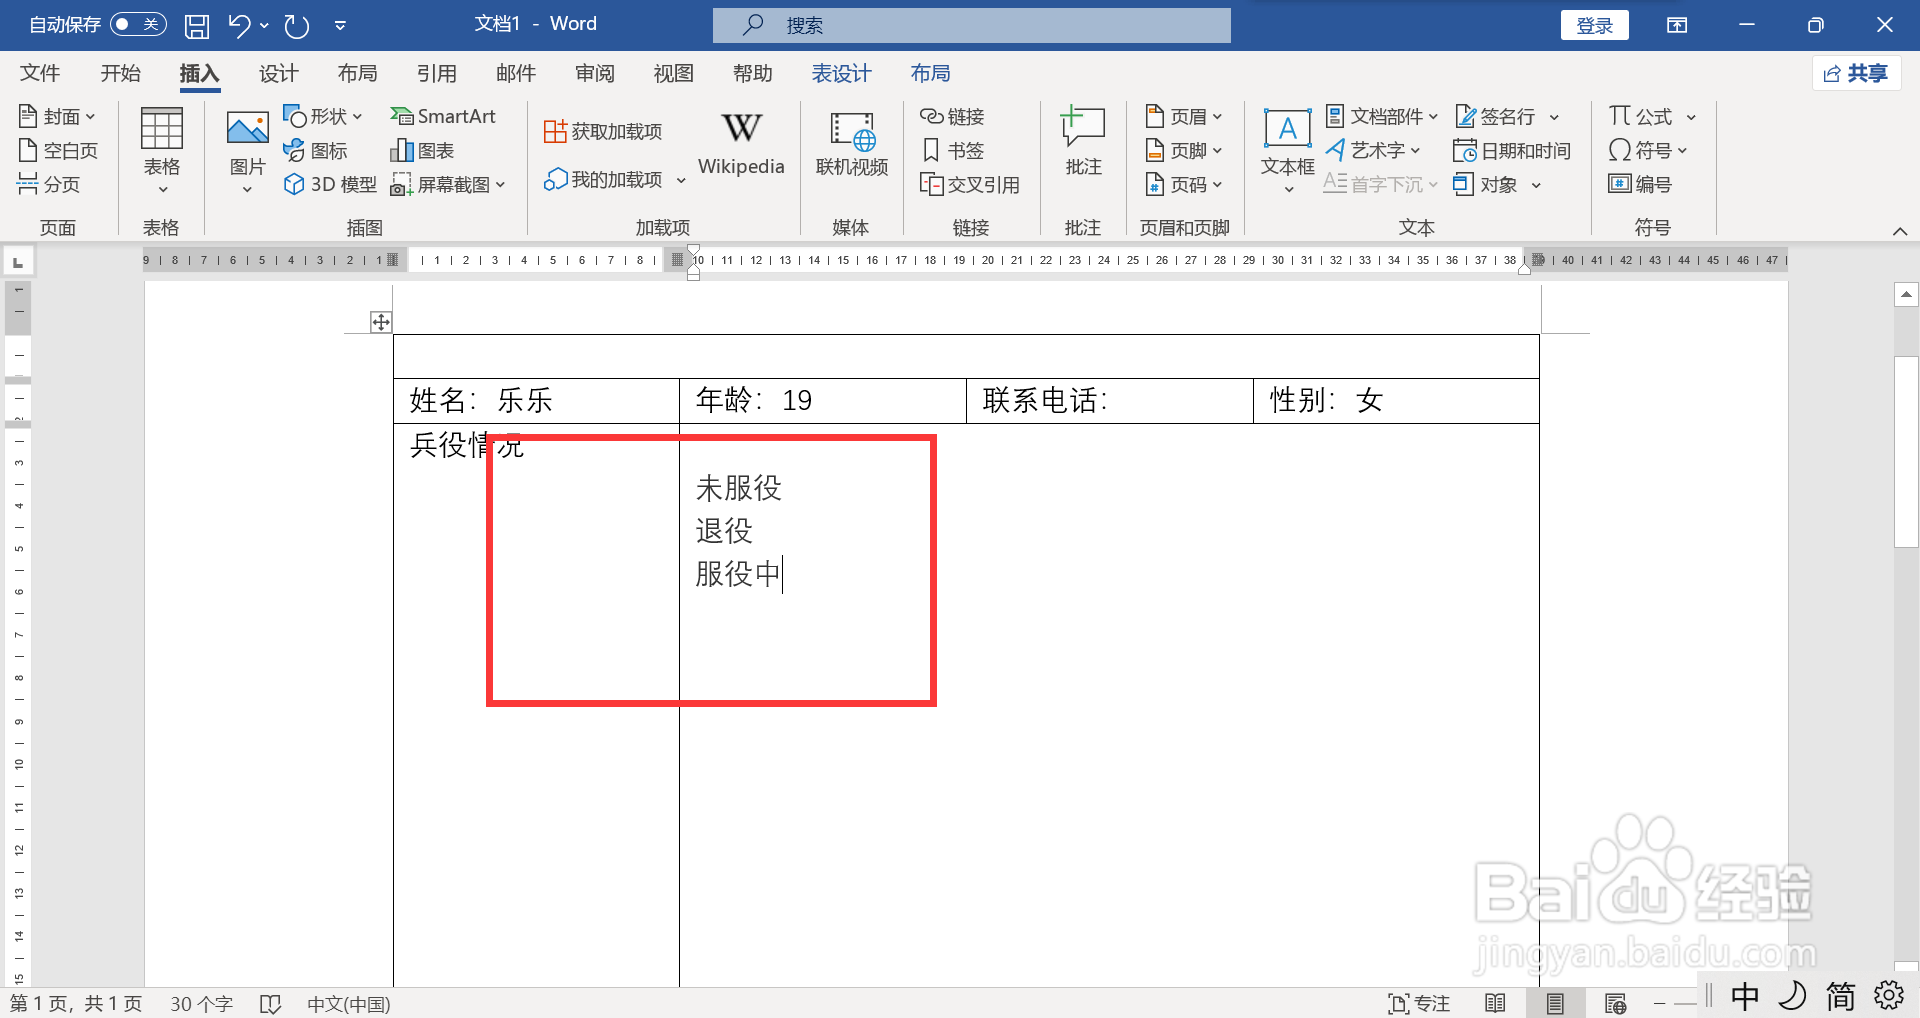Click the 退役 line

724,531
